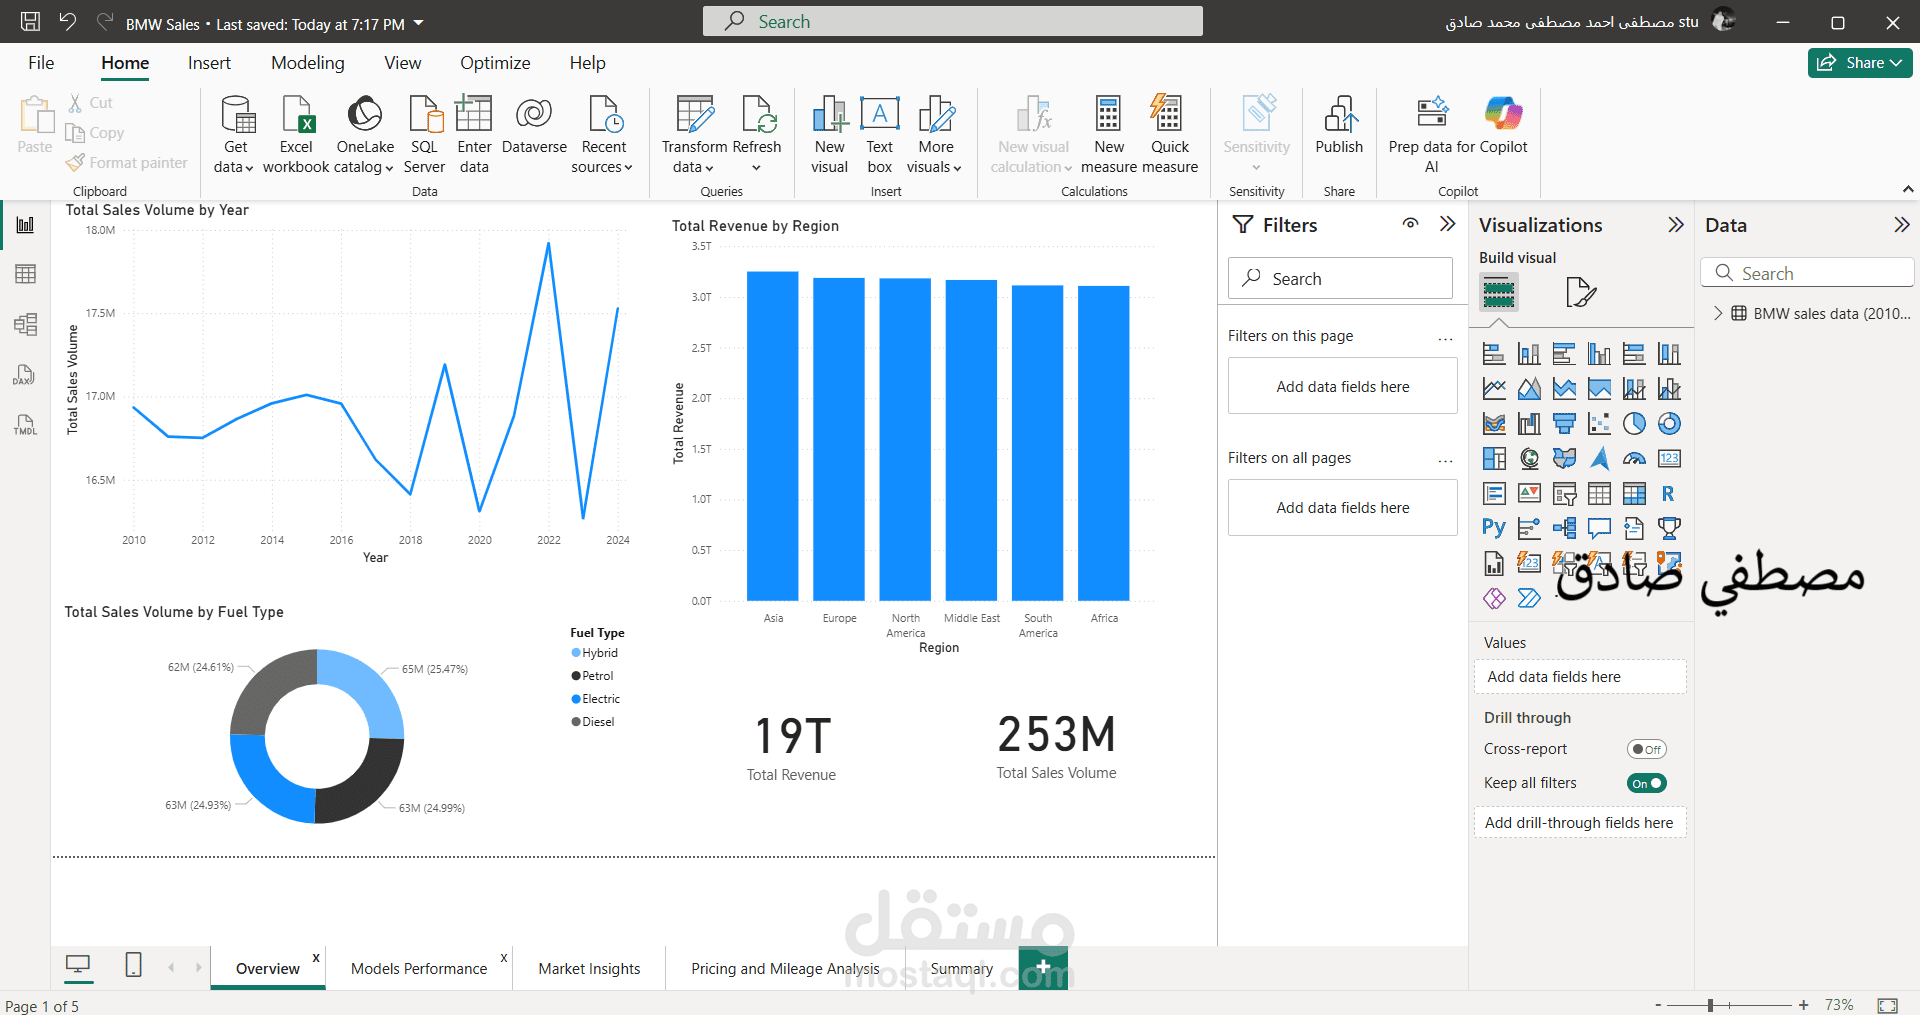
Task: Open the Get data dropdown
Action: click(235, 135)
